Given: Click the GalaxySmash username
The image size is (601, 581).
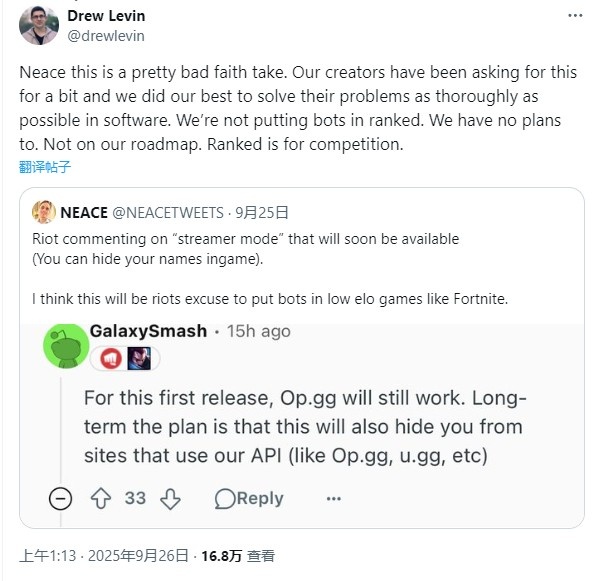Looking at the screenshot, I should (149, 330).
